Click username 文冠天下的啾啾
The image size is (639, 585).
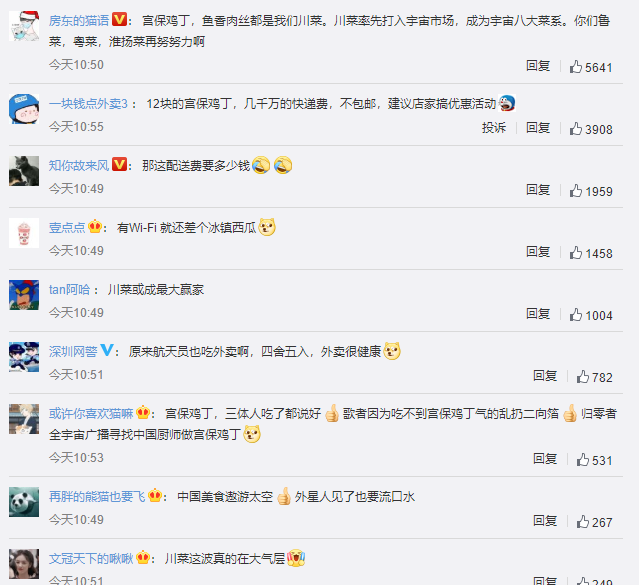pyautogui.click(x=91, y=559)
